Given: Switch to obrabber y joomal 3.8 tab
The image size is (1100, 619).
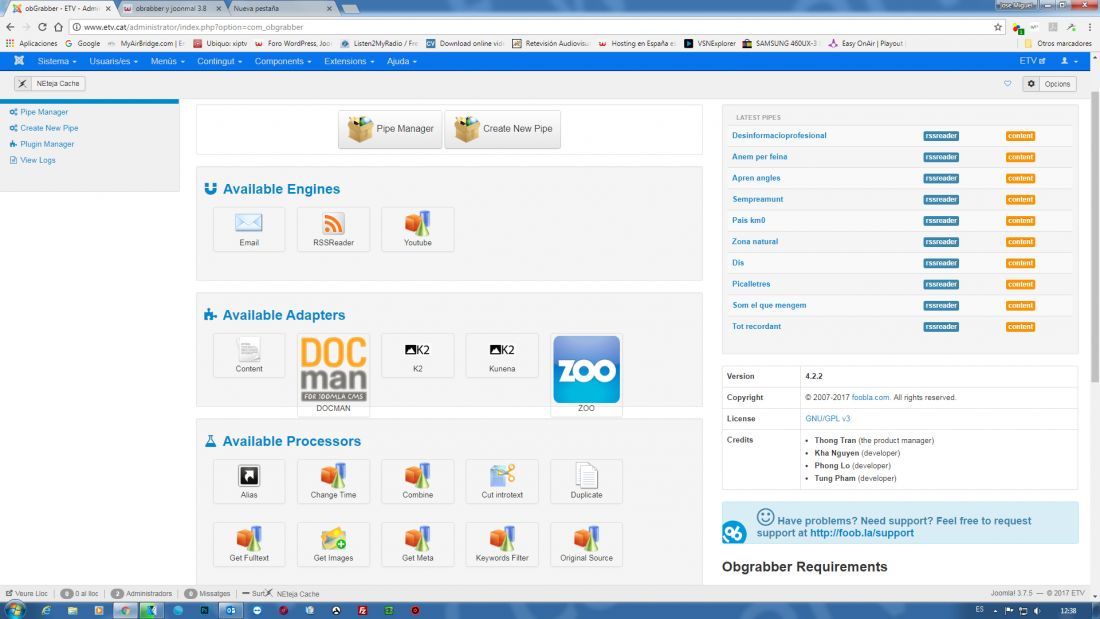Looking at the screenshot, I should [x=171, y=8].
